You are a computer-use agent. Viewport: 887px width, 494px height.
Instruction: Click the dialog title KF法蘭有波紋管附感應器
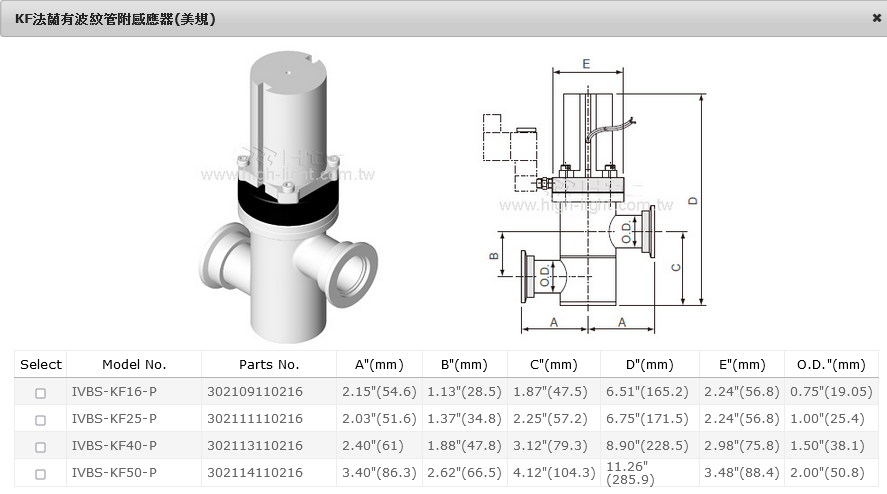115,18
